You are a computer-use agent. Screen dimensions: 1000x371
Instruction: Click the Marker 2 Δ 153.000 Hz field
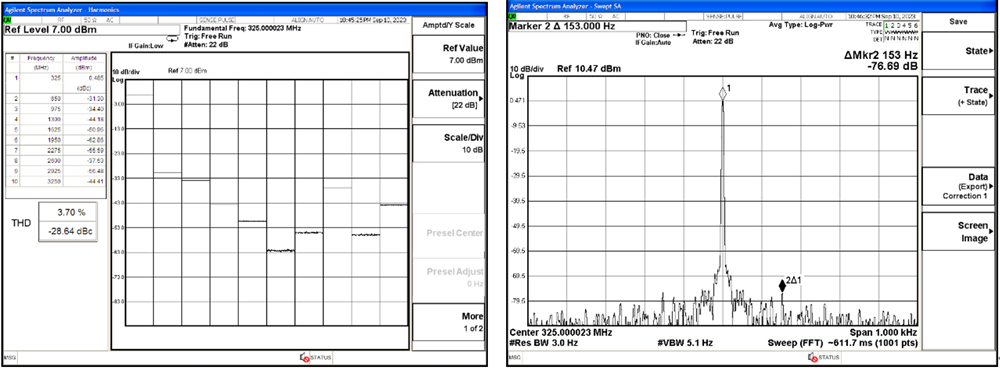[x=598, y=25]
